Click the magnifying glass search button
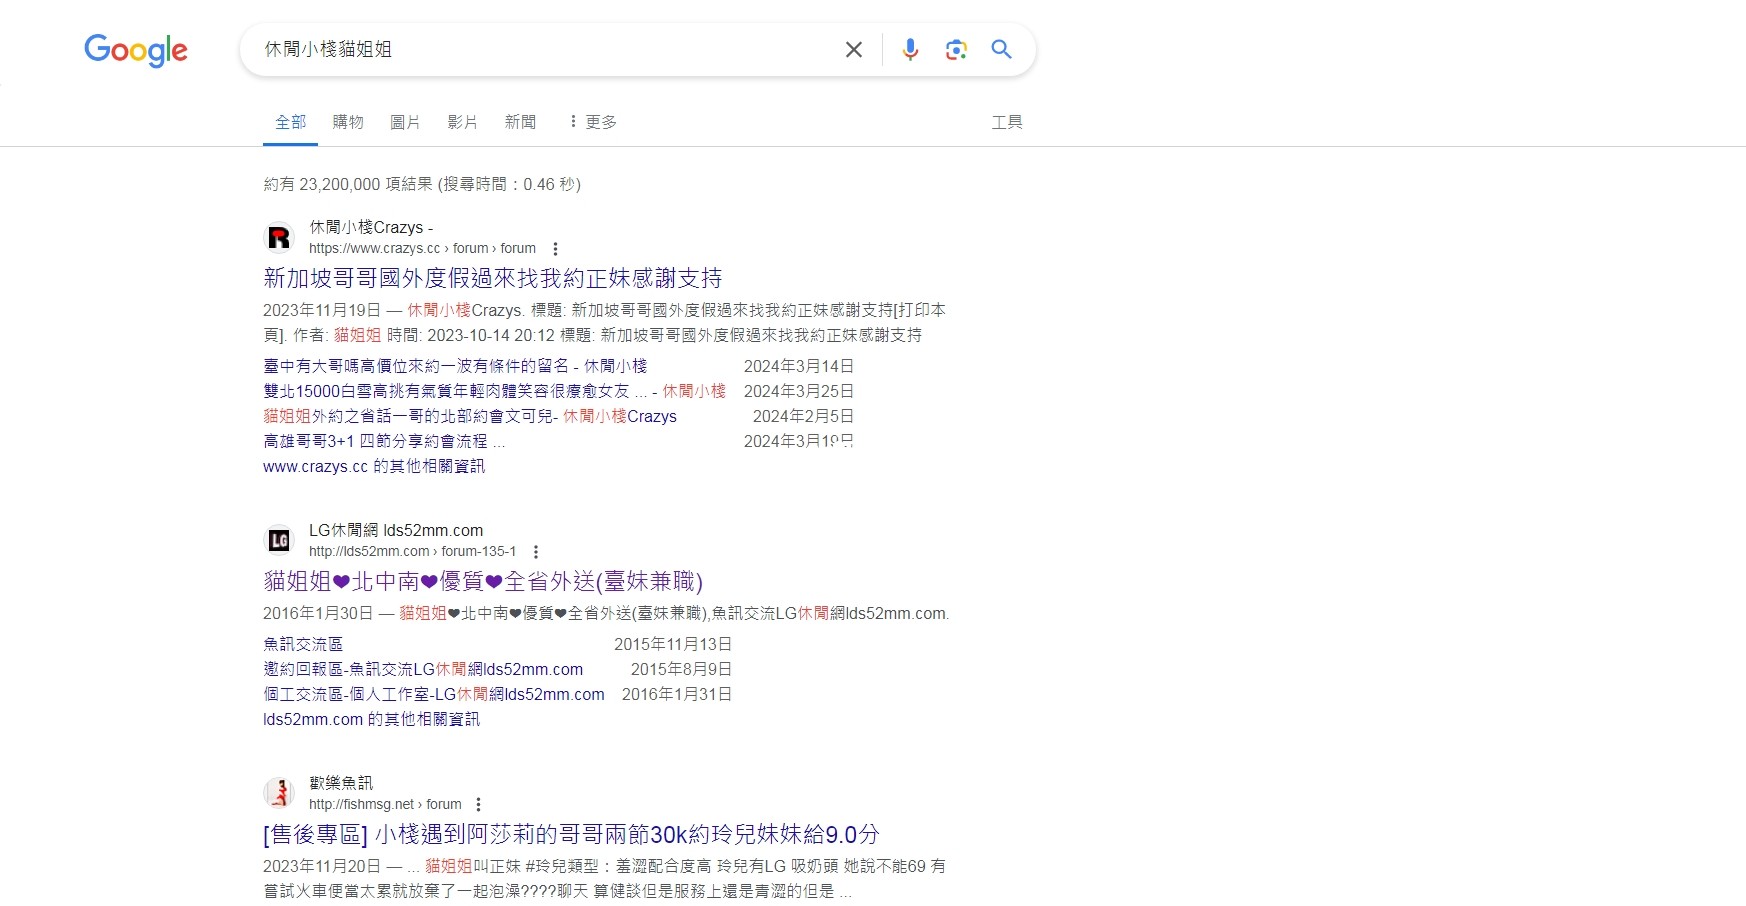This screenshot has height=906, width=1746. click(x=1002, y=49)
